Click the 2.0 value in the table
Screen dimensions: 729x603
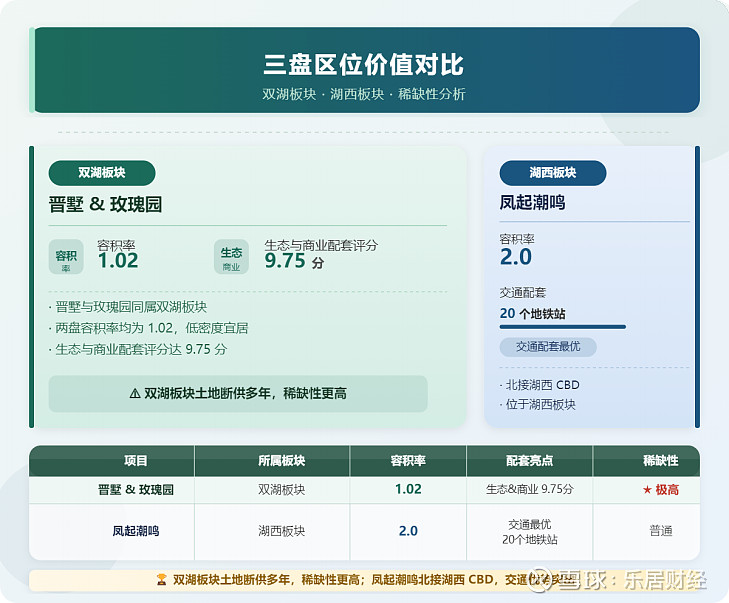(408, 531)
